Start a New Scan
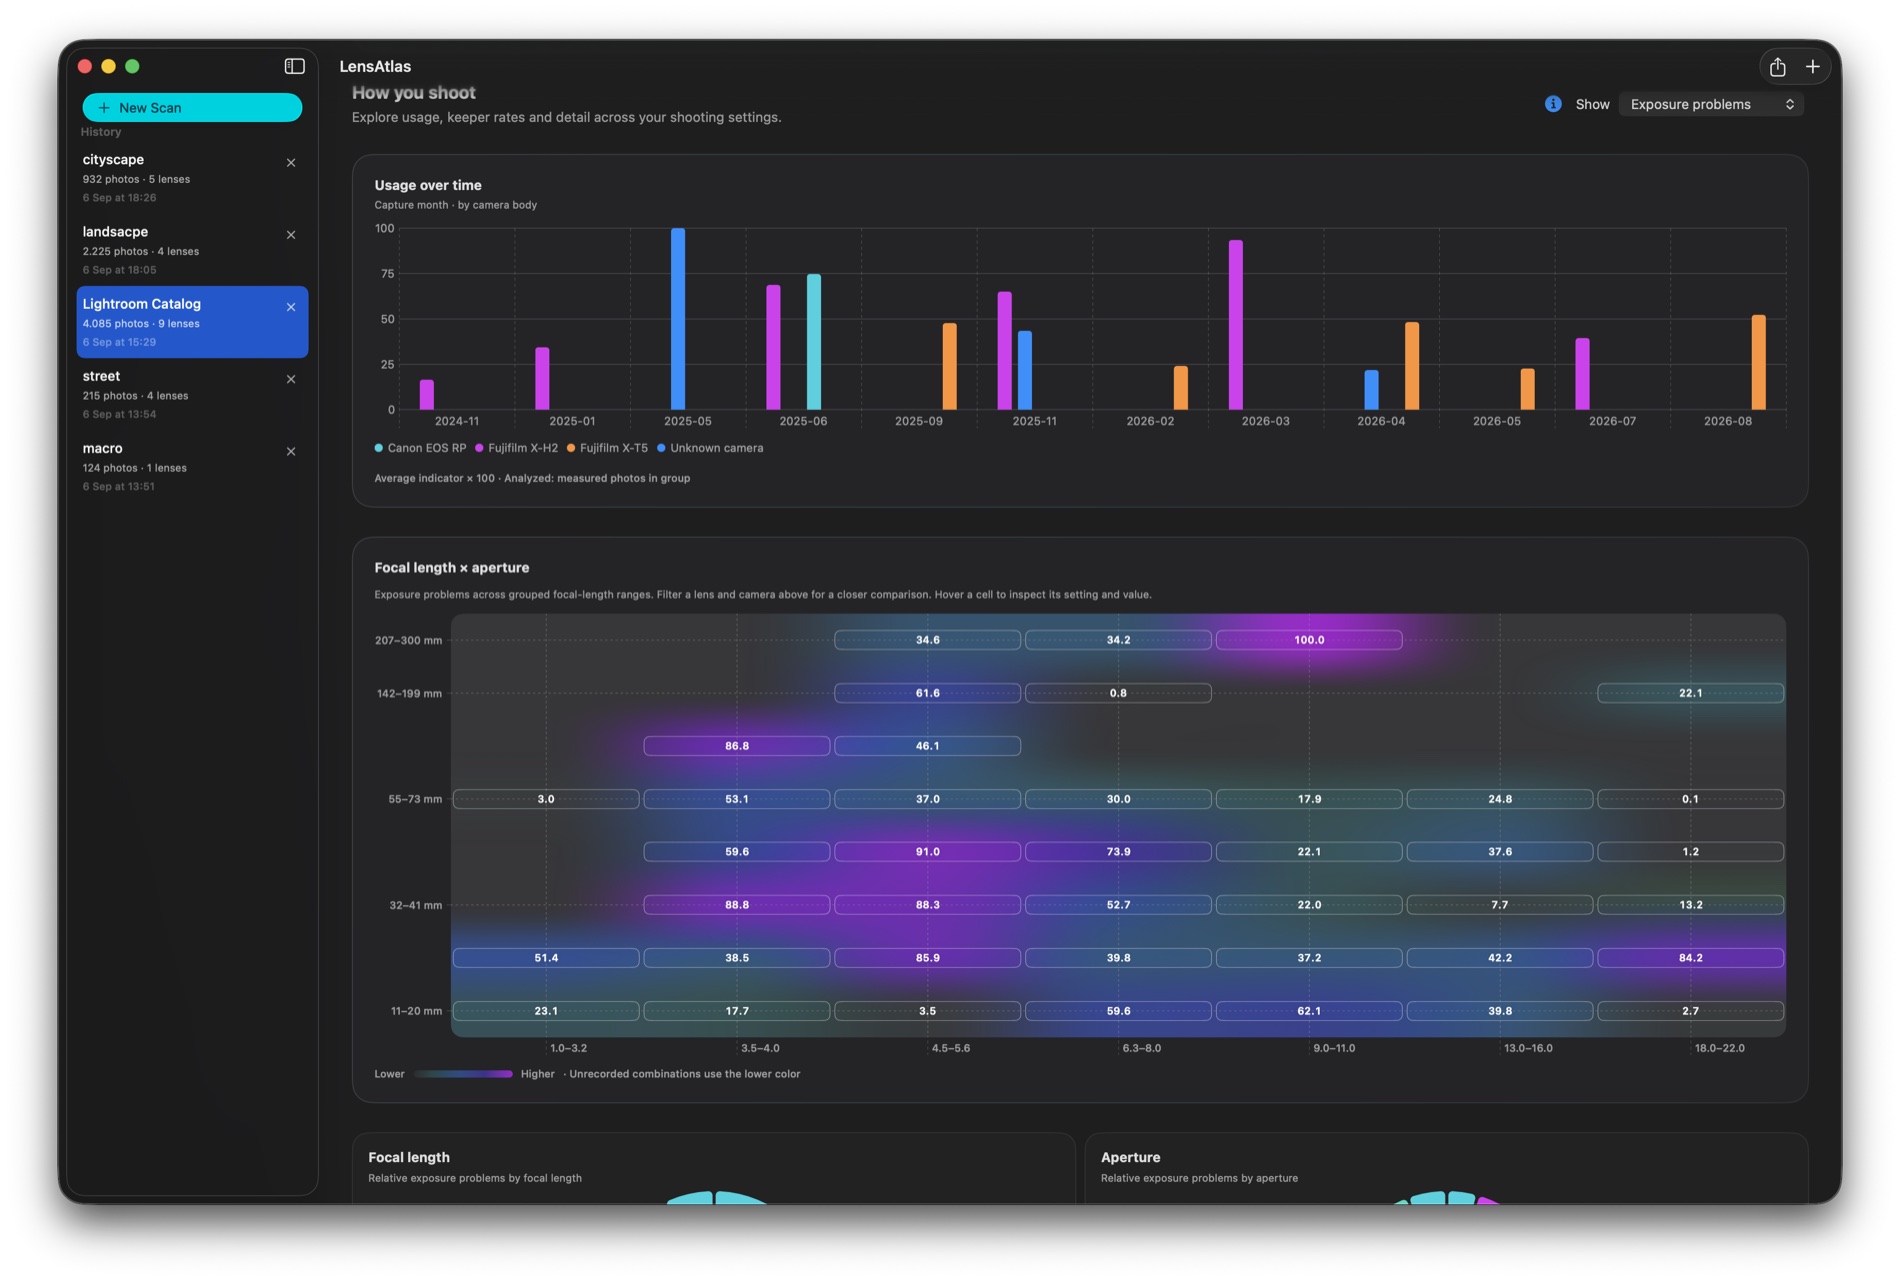 pos(192,107)
